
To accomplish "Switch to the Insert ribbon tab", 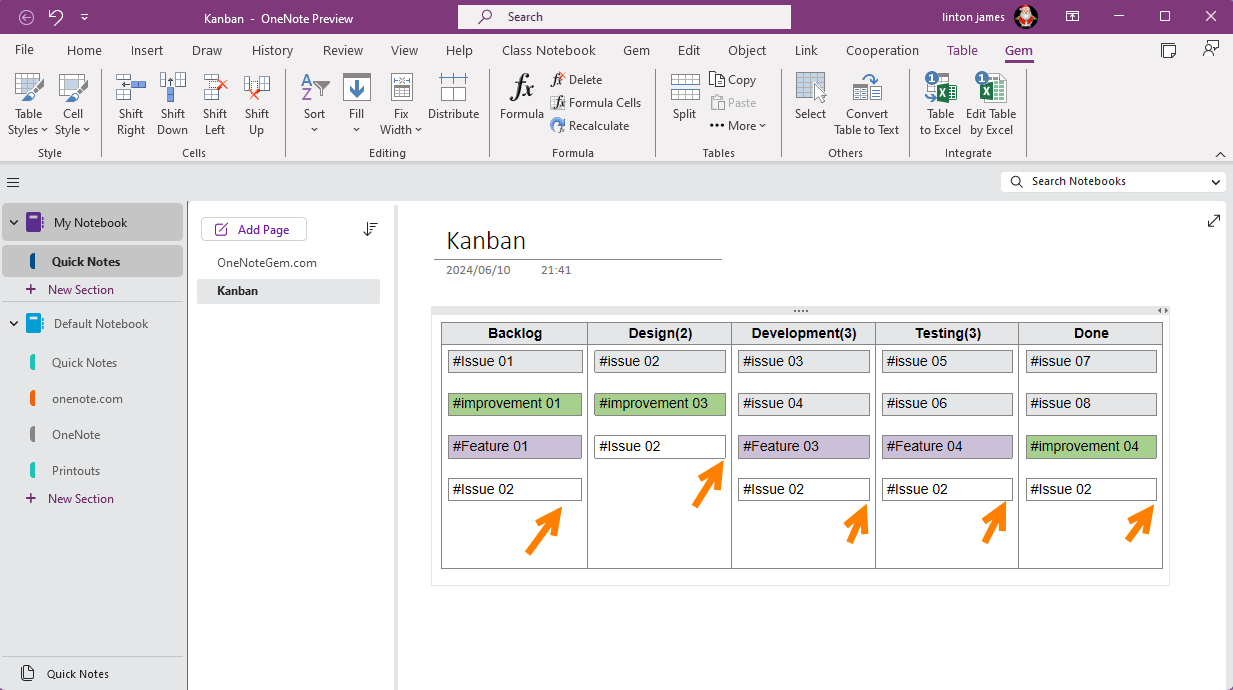I will click(x=147, y=51).
